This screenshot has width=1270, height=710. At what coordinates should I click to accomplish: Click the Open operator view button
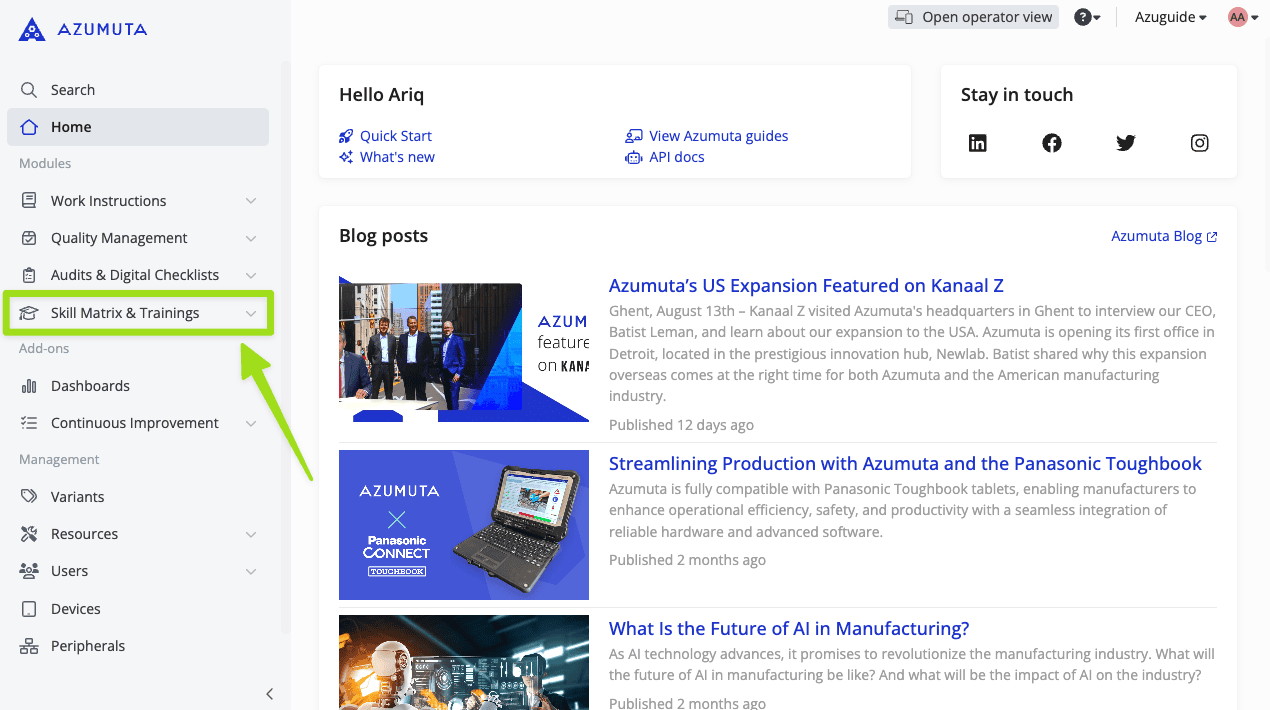click(x=973, y=17)
